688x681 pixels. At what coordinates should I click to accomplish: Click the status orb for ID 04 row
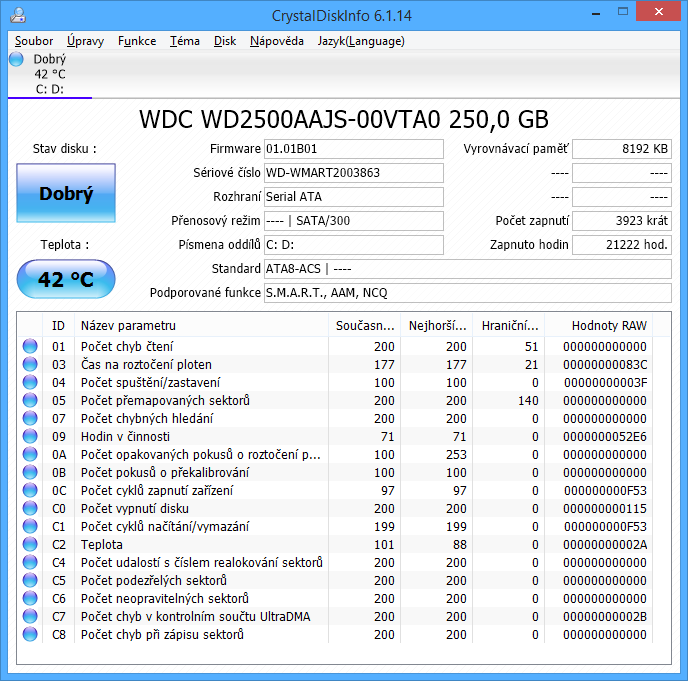[x=30, y=382]
